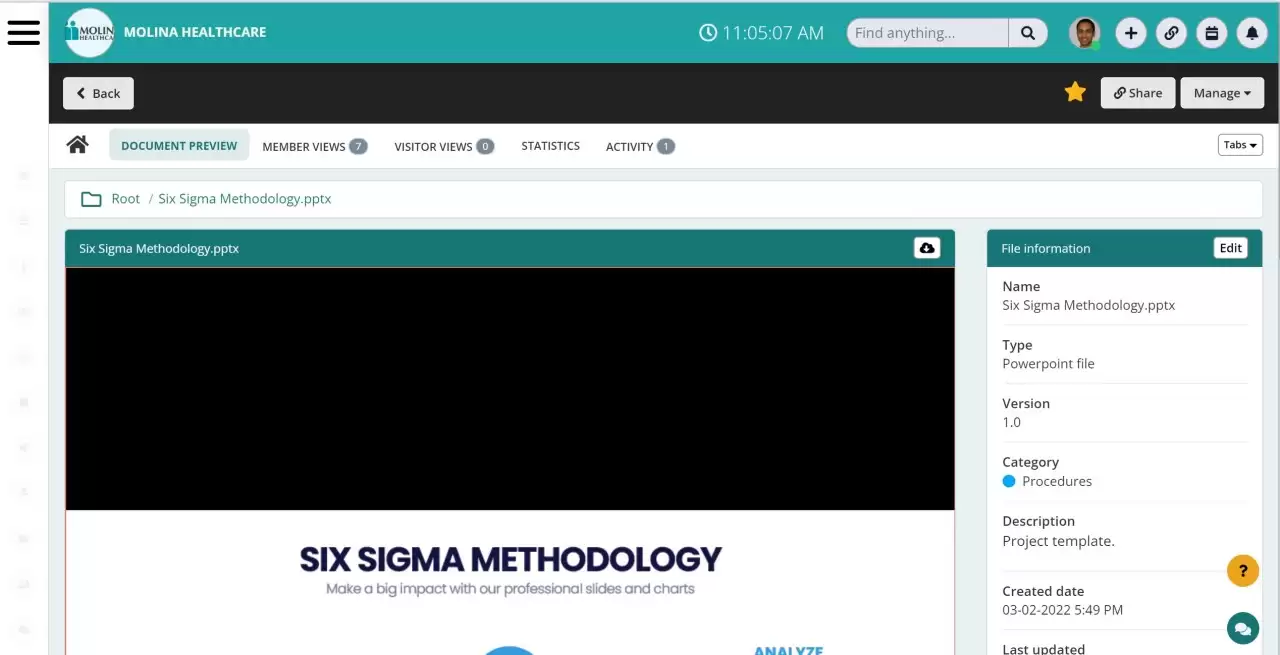Open the calendar icon in the header
This screenshot has height=655, width=1280.
(1211, 33)
